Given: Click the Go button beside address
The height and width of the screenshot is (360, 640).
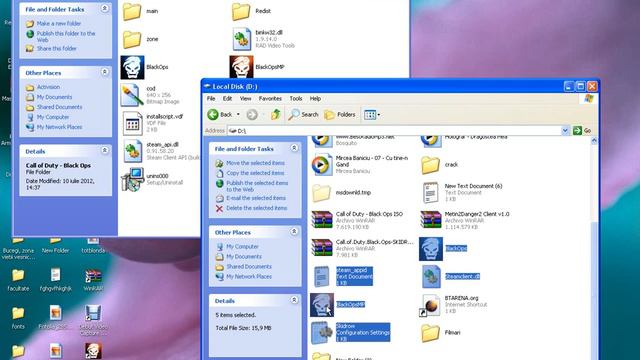Looking at the screenshot, I should tap(582, 131).
